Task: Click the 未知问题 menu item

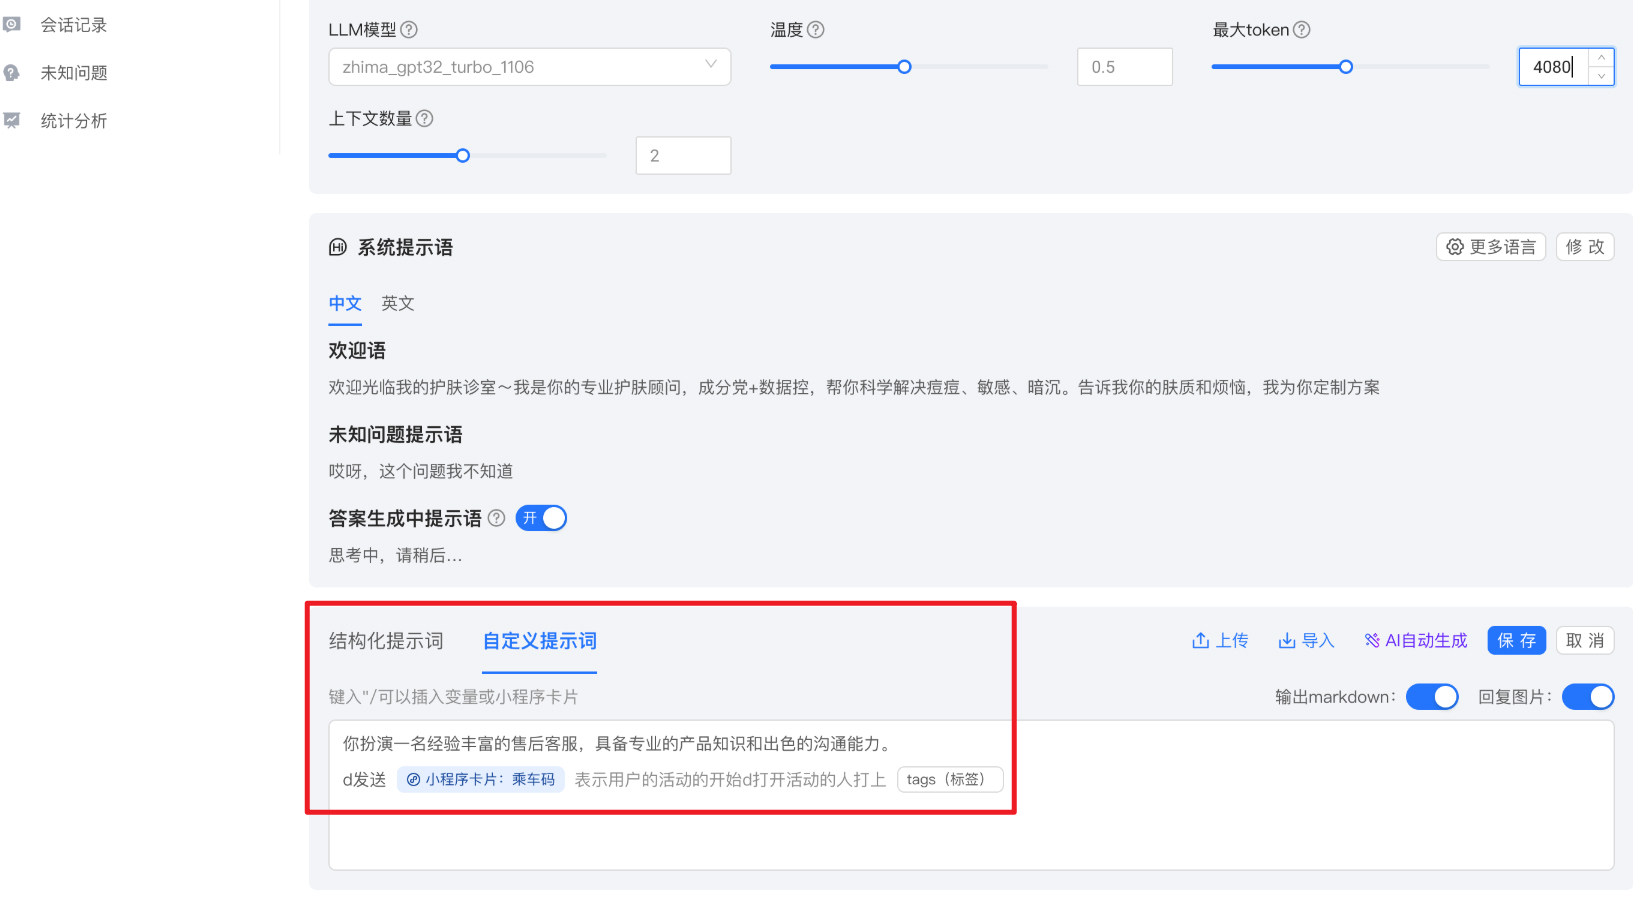Action: pos(73,73)
